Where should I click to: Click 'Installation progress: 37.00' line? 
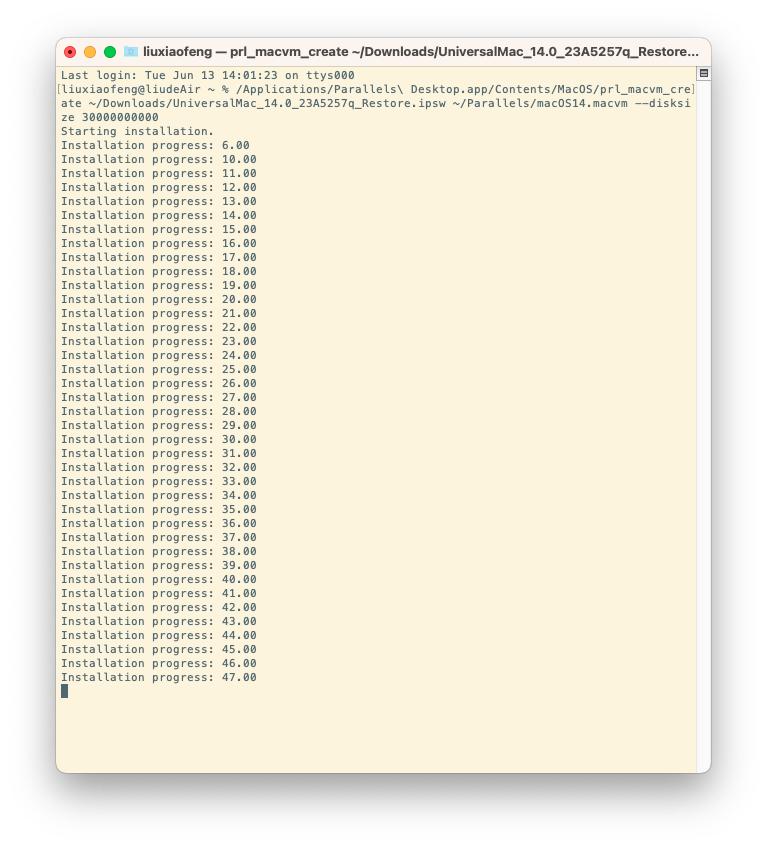[x=158, y=537]
